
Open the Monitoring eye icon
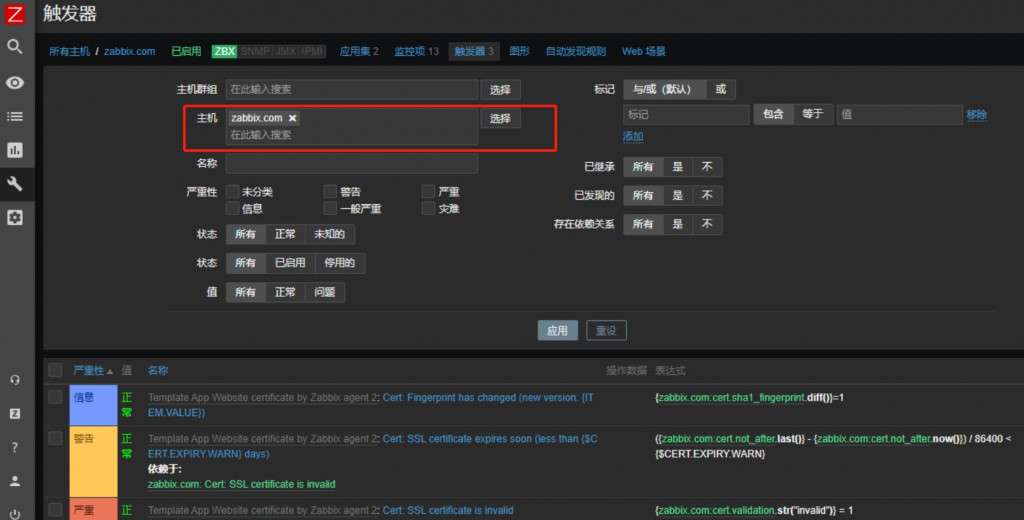(14, 83)
